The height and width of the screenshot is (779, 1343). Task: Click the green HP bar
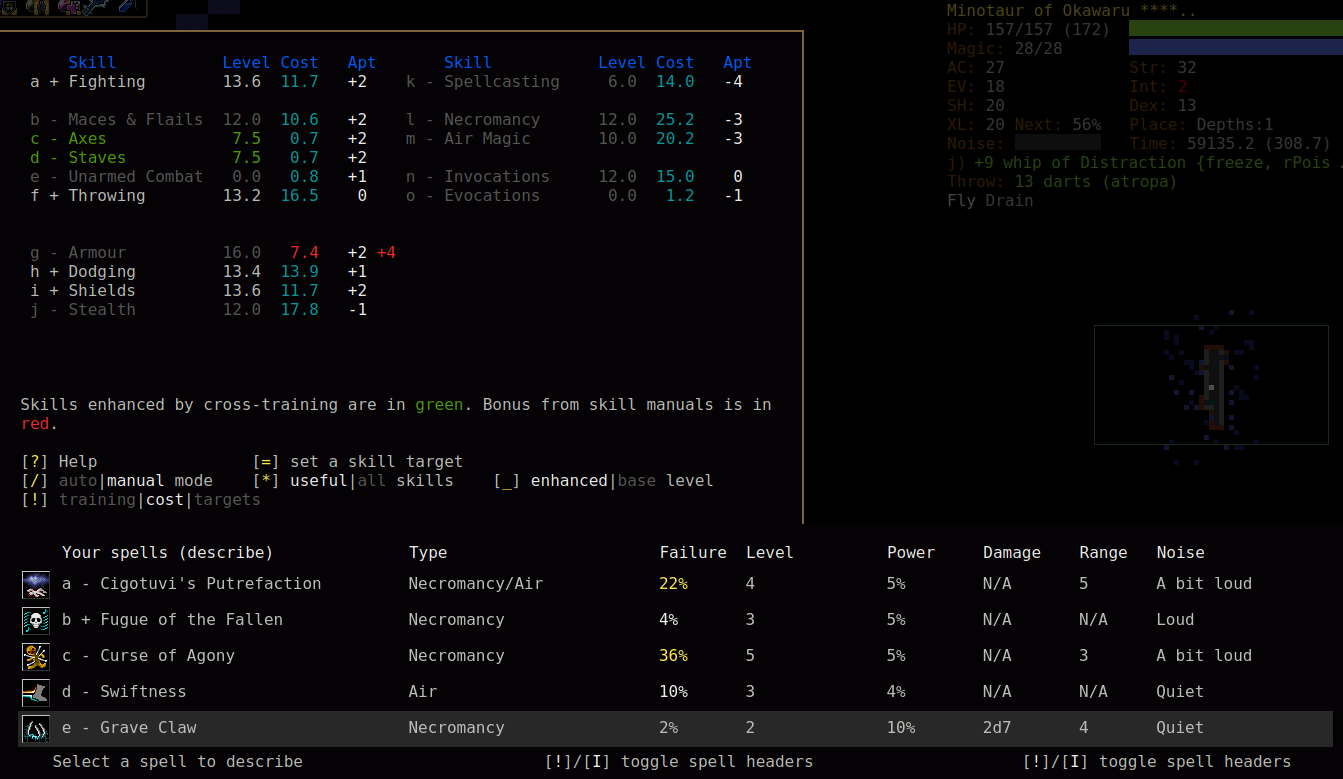click(1236, 28)
